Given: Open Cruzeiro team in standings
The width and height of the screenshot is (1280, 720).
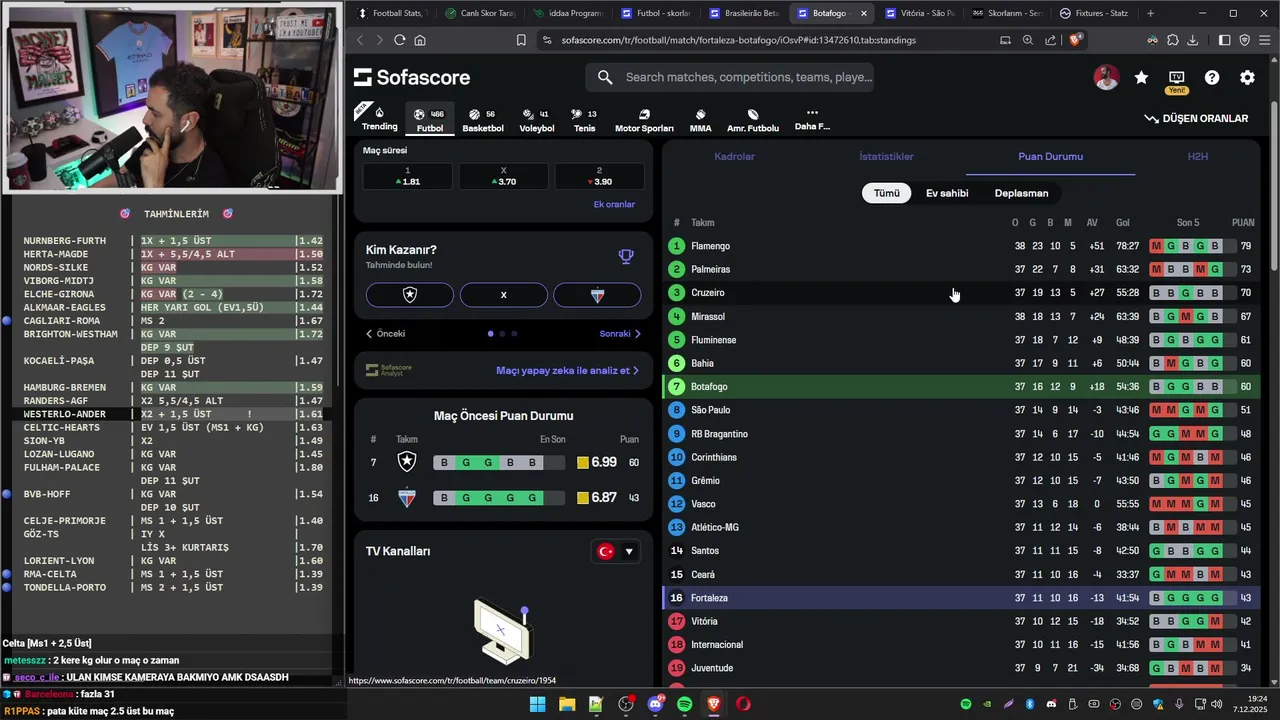Looking at the screenshot, I should pyautogui.click(x=708, y=293).
